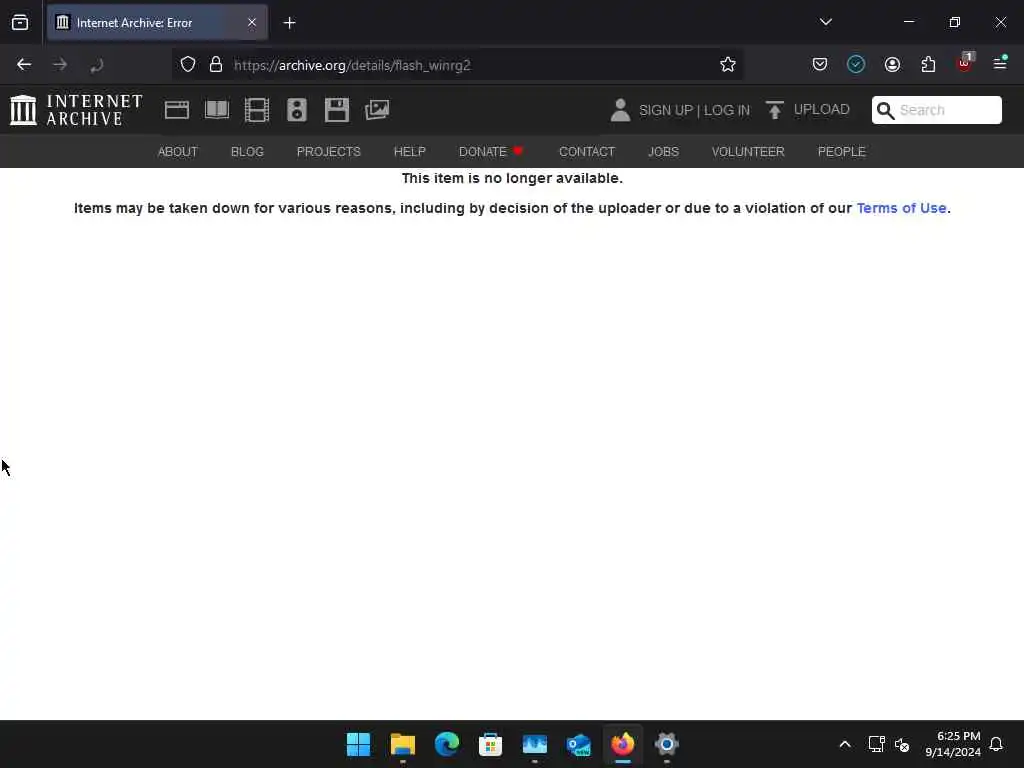The height and width of the screenshot is (768, 1024).
Task: Open the Audio speaker icon
Action: [x=296, y=110]
